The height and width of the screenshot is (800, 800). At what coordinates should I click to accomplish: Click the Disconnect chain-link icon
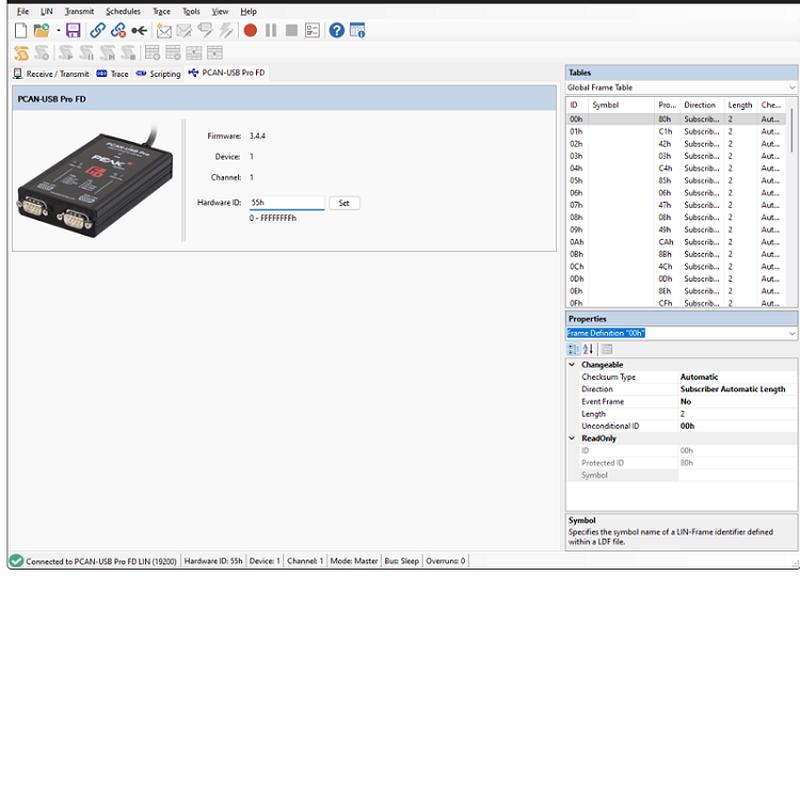pyautogui.click(x=118, y=30)
